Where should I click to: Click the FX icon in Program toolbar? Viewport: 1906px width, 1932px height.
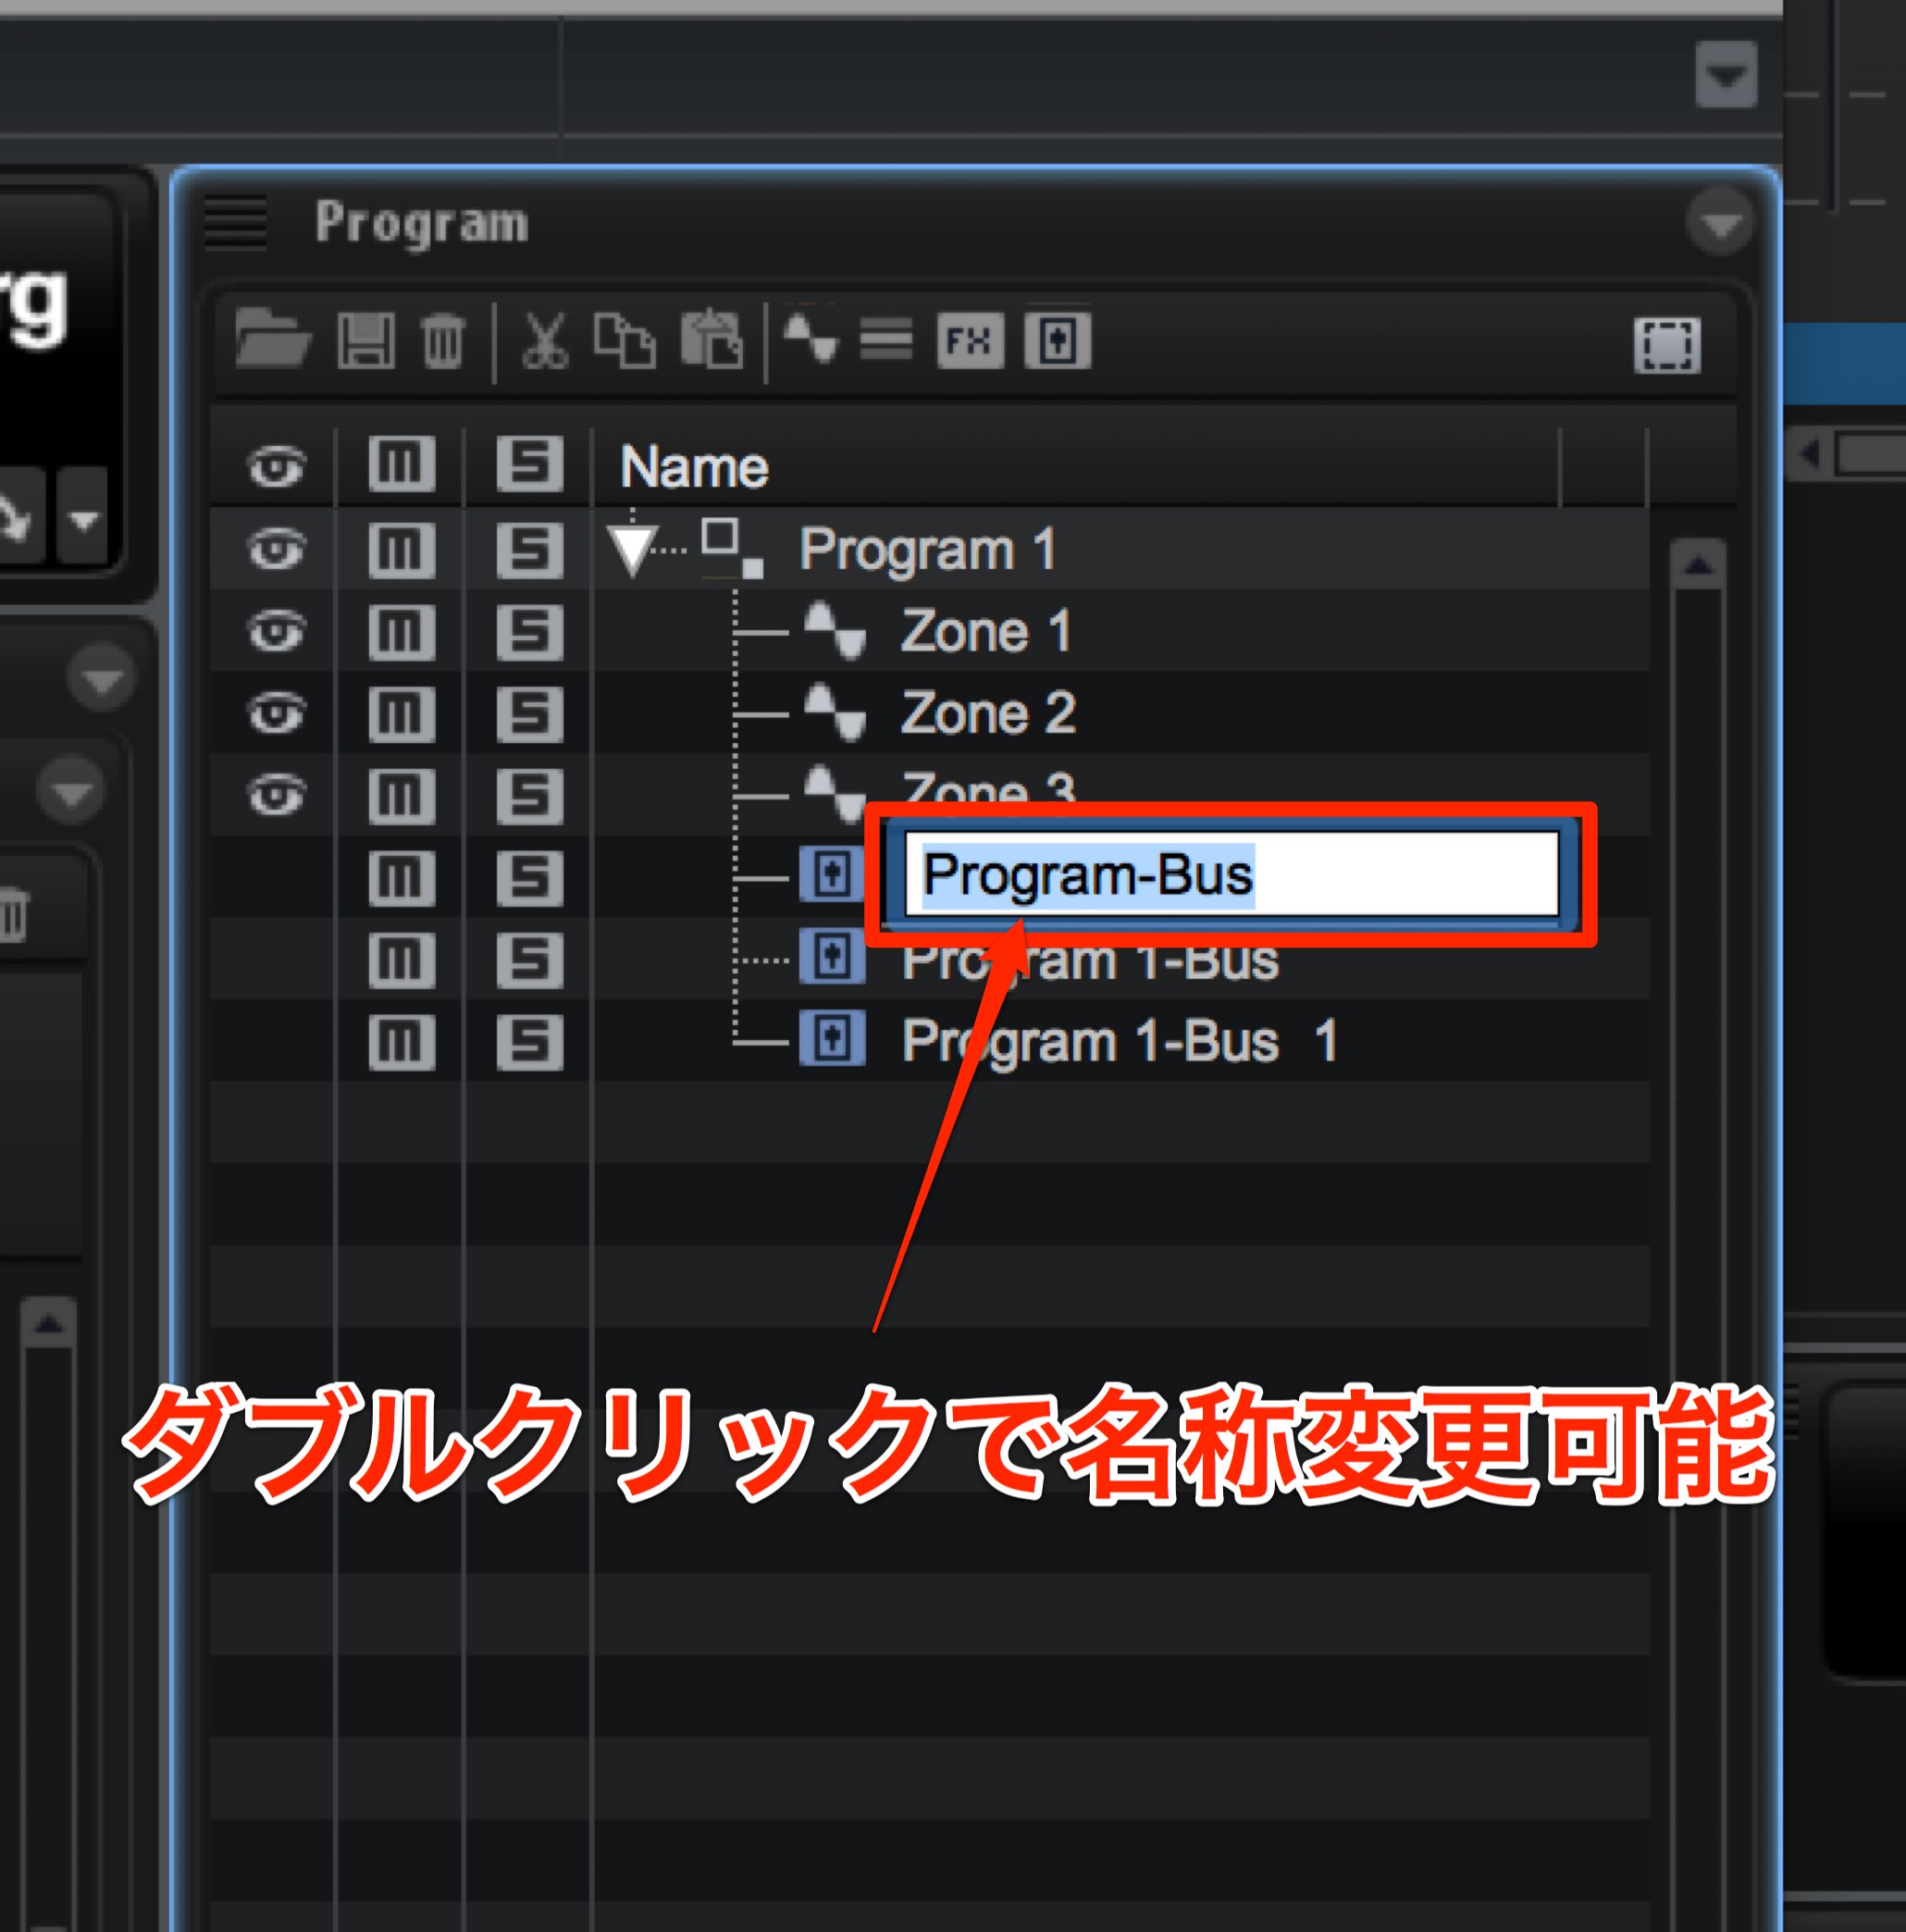(x=970, y=341)
